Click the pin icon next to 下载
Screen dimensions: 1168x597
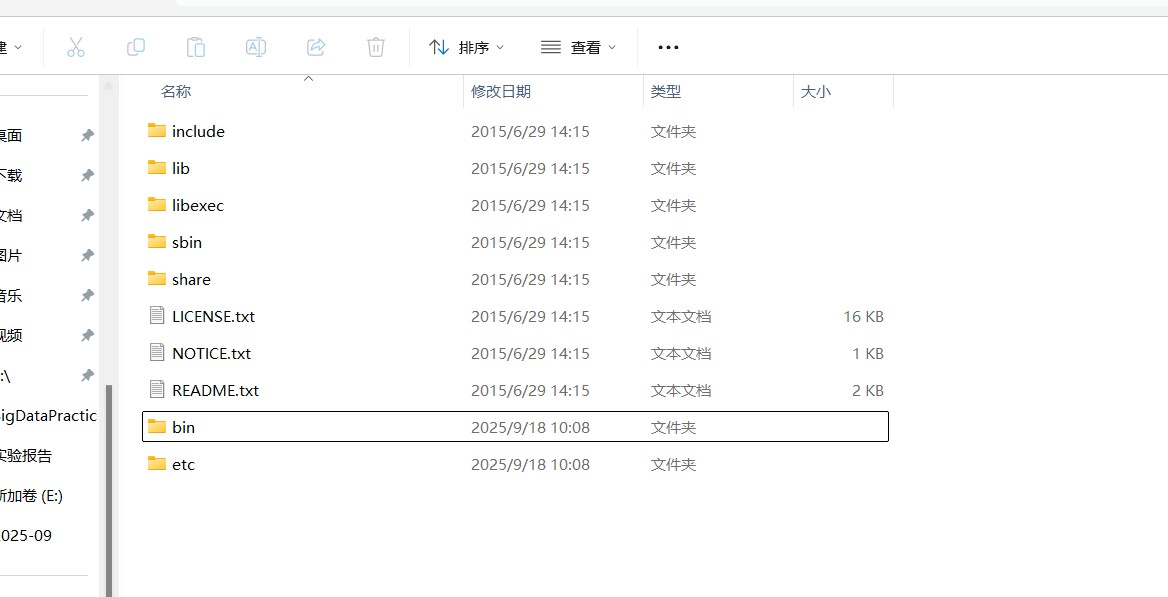tap(86, 175)
